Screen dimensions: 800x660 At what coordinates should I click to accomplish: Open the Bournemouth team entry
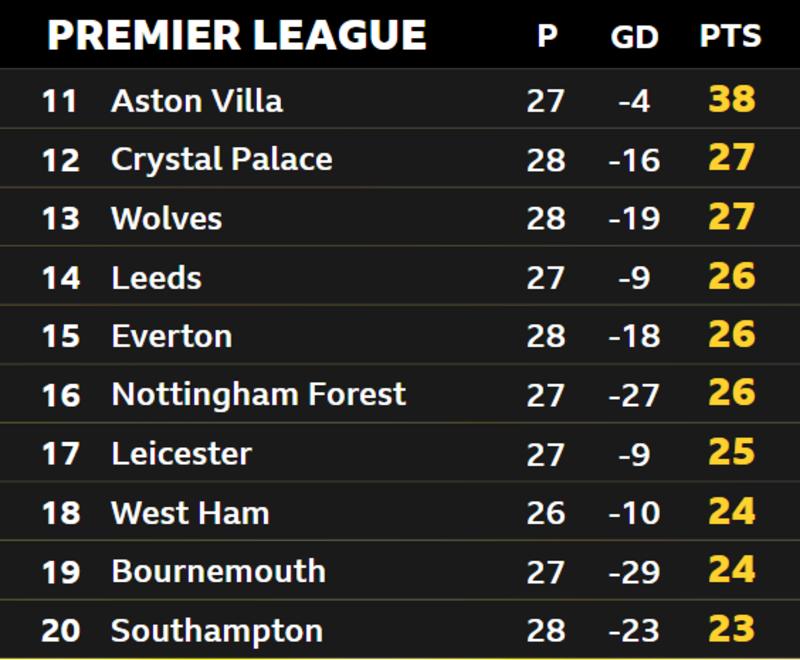coord(218,571)
